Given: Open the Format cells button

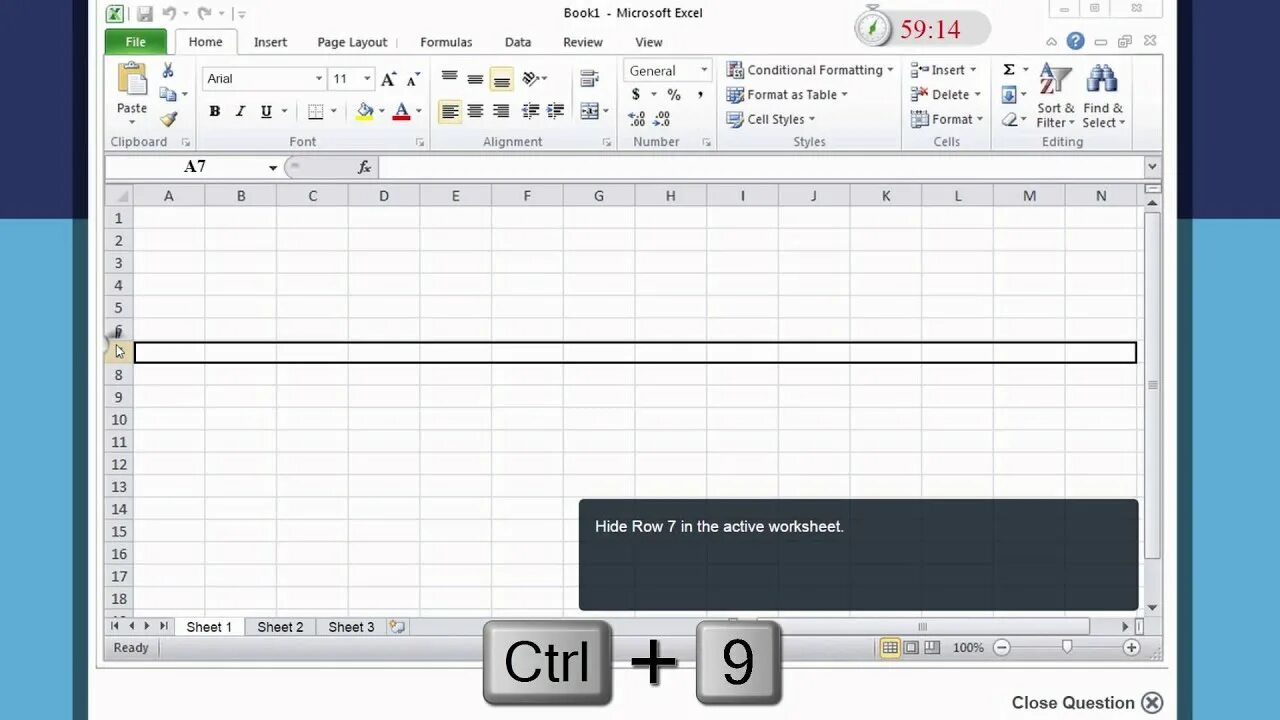Looking at the screenshot, I should pos(947,119).
